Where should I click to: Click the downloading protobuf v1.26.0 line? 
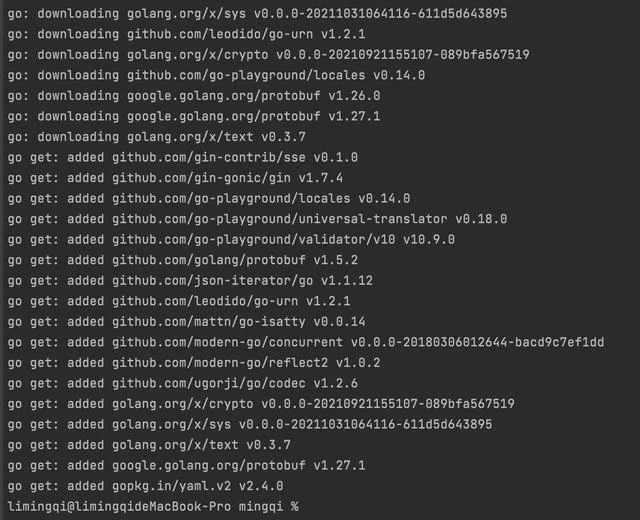click(194, 96)
